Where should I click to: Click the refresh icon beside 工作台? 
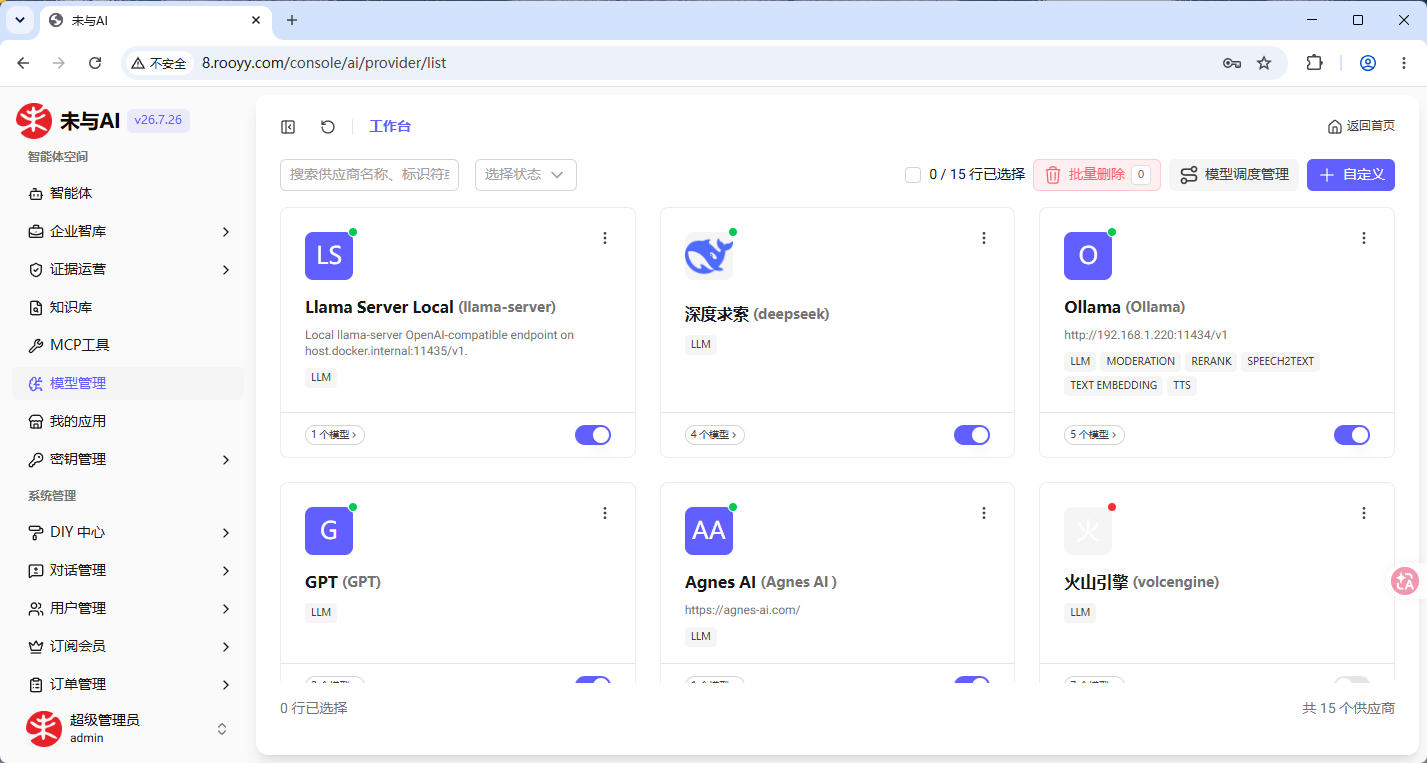tap(328, 127)
